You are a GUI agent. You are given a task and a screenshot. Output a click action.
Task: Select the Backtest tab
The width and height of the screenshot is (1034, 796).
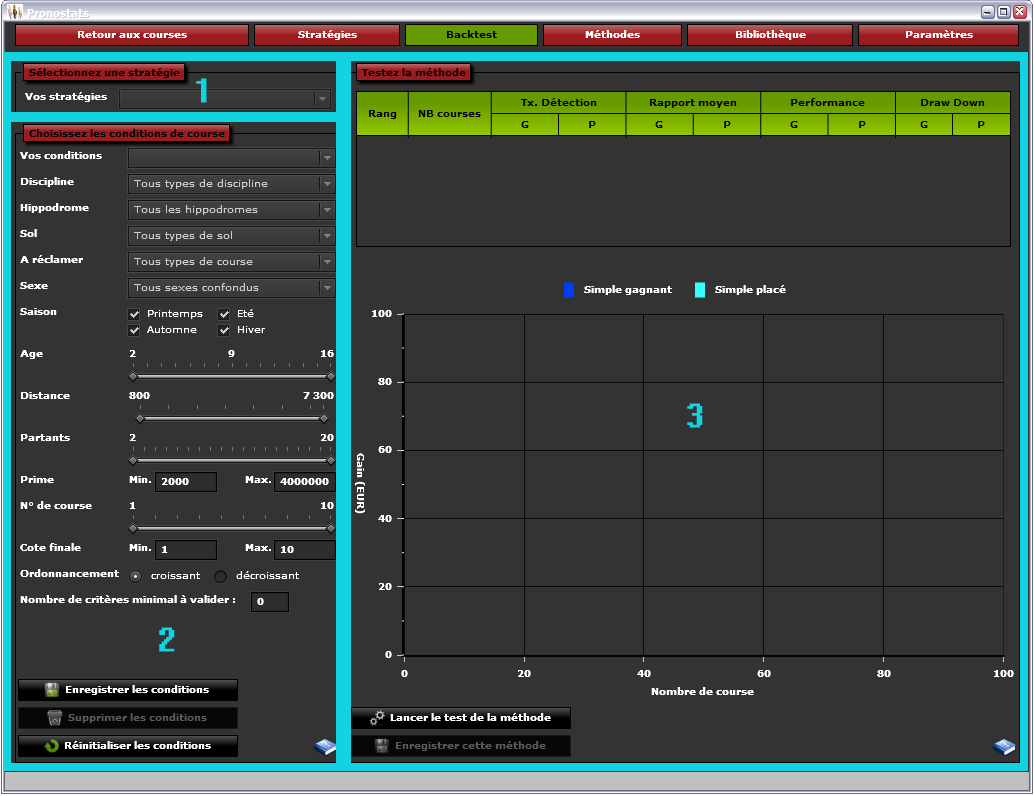[x=471, y=35]
